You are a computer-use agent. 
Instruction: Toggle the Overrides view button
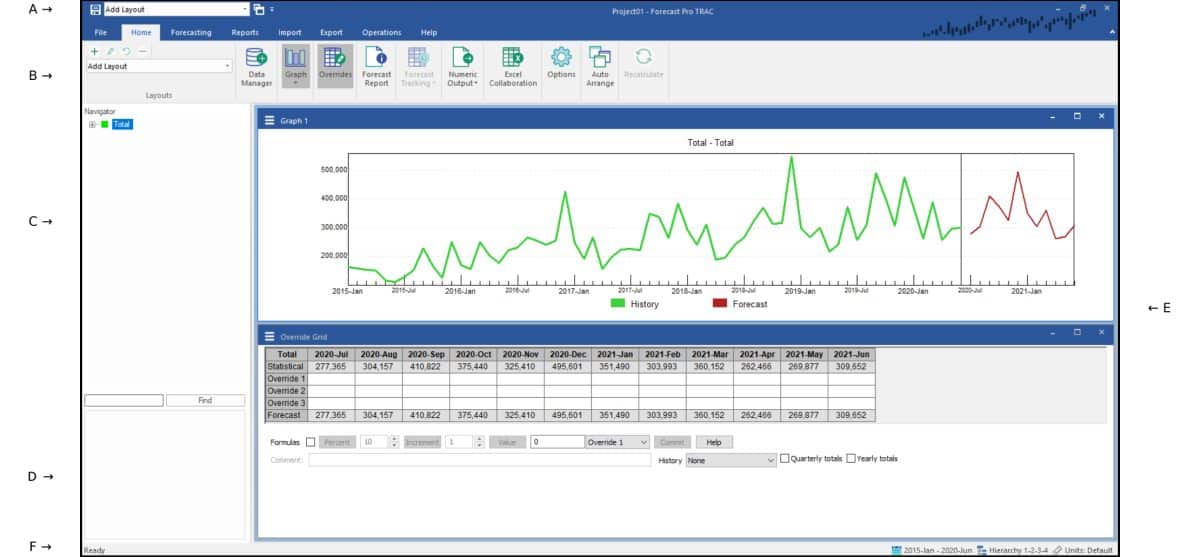335,68
